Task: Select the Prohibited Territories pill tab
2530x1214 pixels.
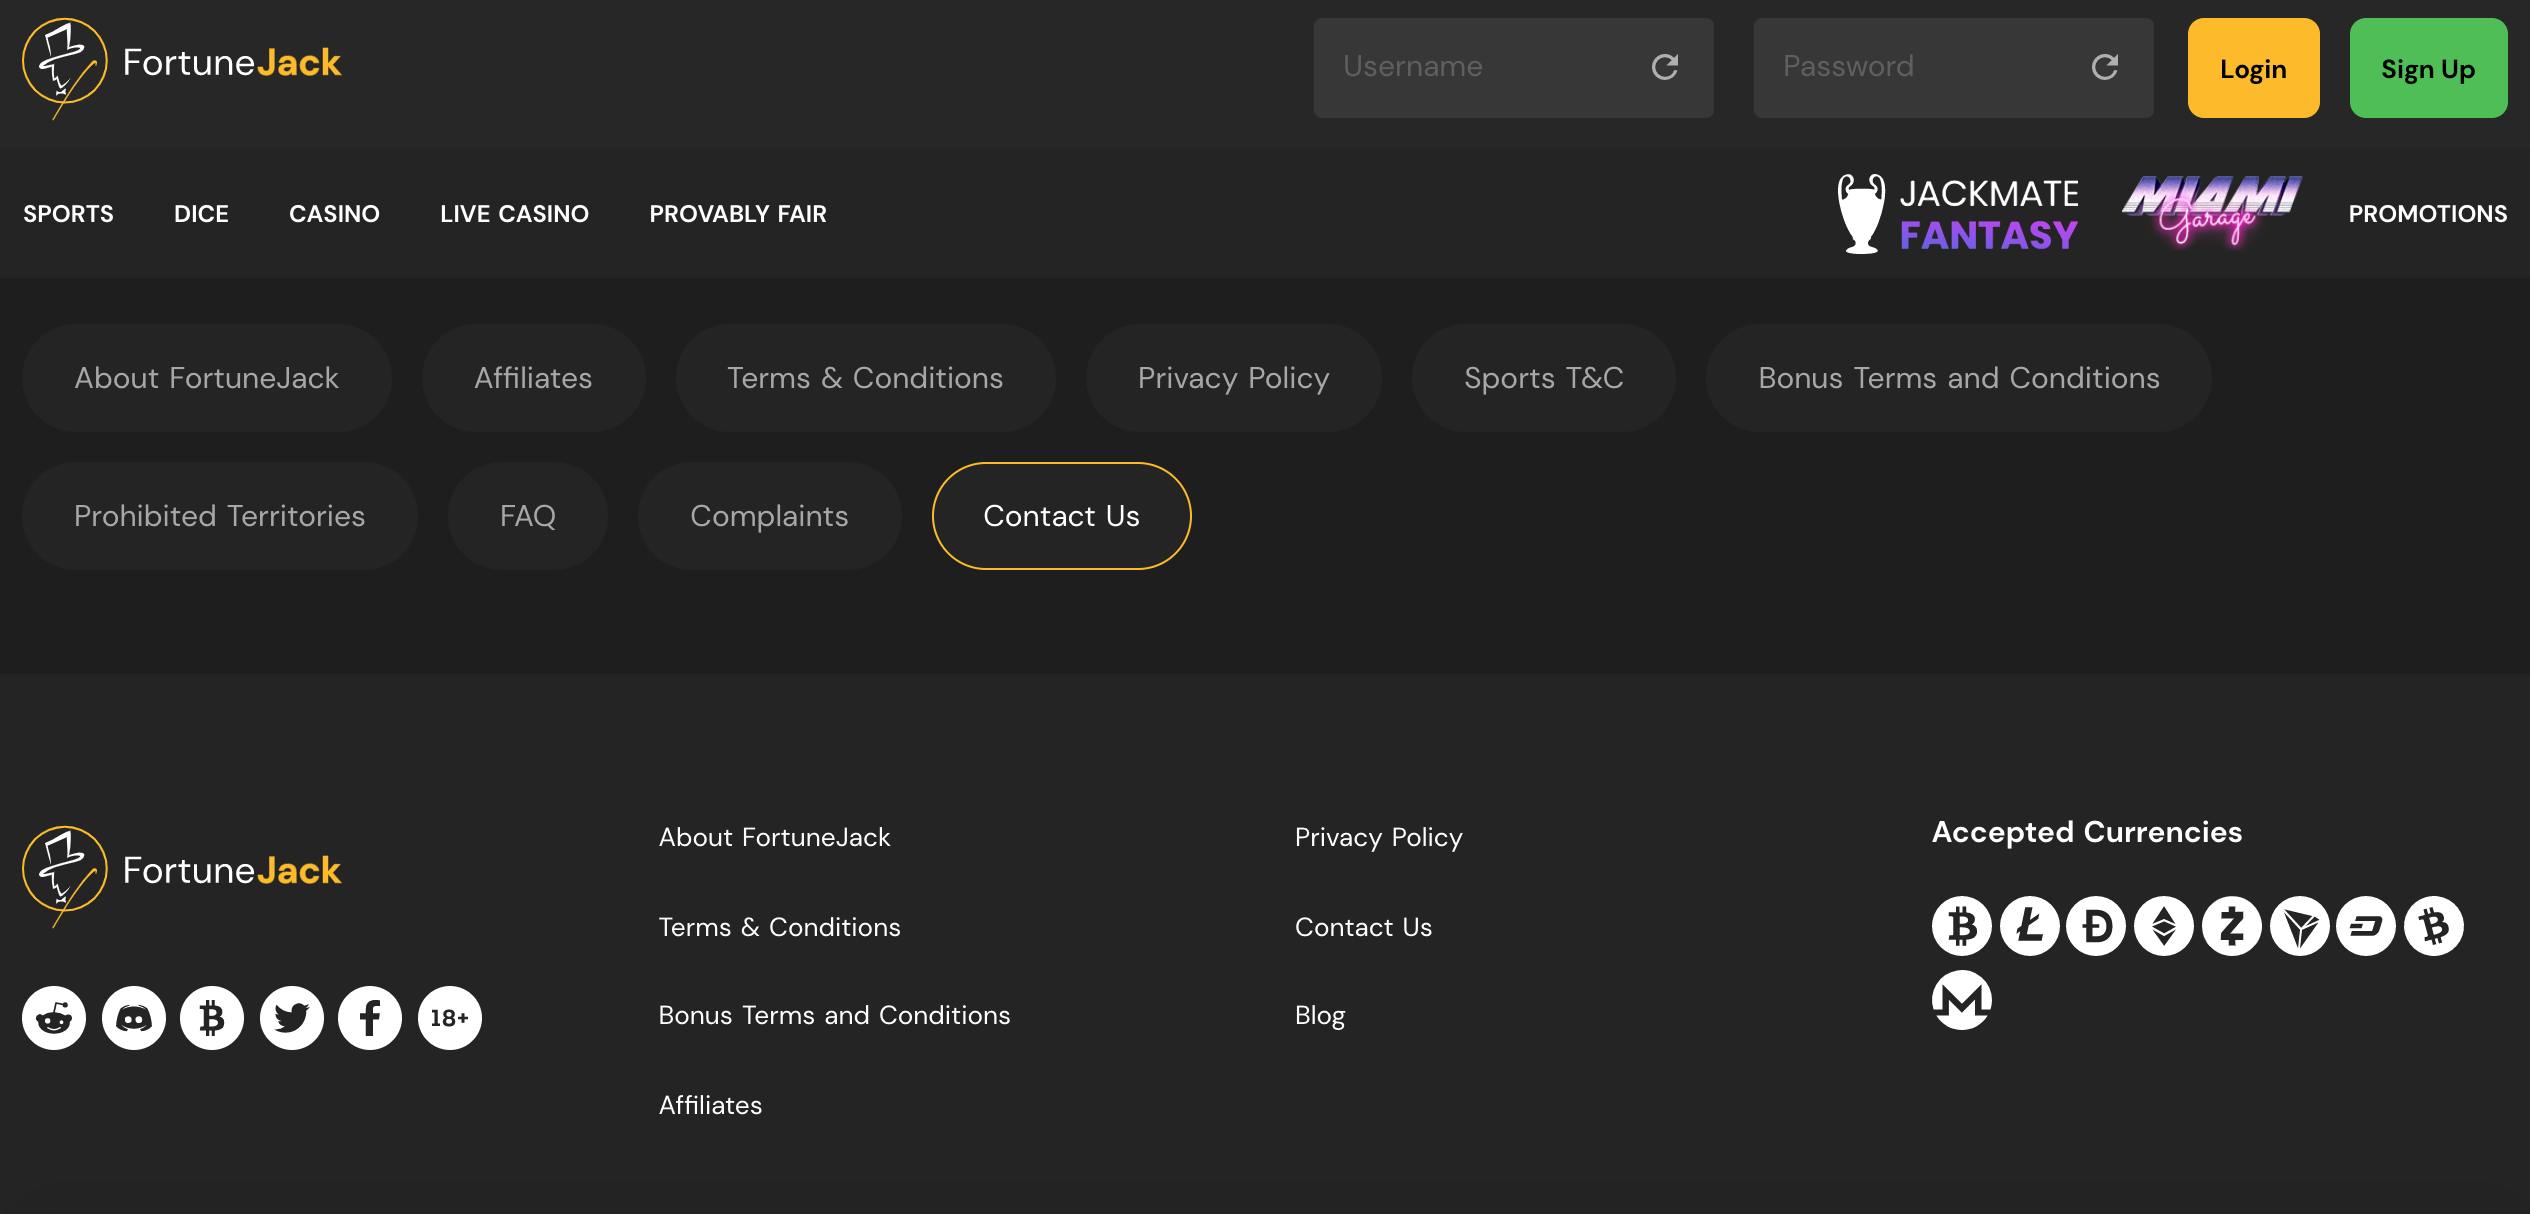Action: coord(220,516)
